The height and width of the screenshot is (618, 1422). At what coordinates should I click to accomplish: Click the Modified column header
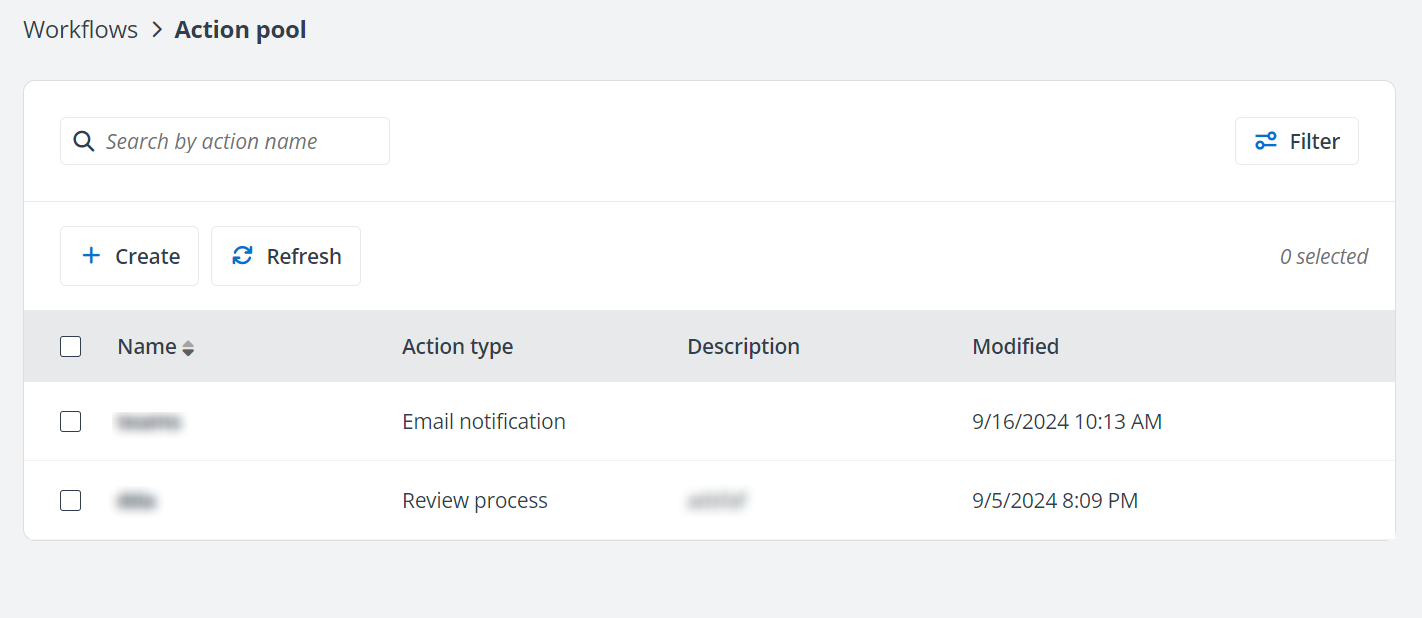[1015, 347]
